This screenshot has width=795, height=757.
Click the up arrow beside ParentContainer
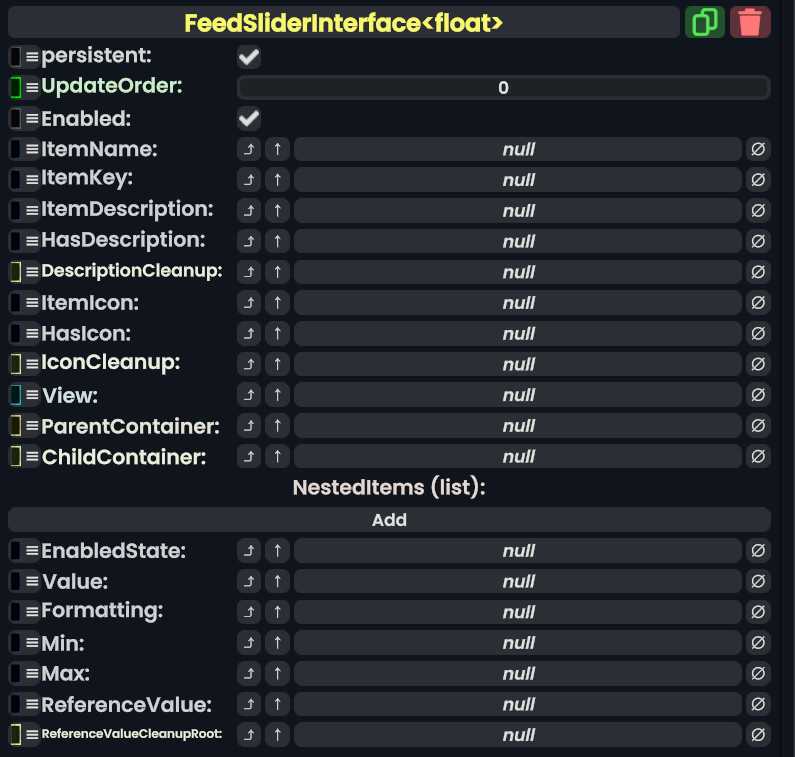[277, 426]
